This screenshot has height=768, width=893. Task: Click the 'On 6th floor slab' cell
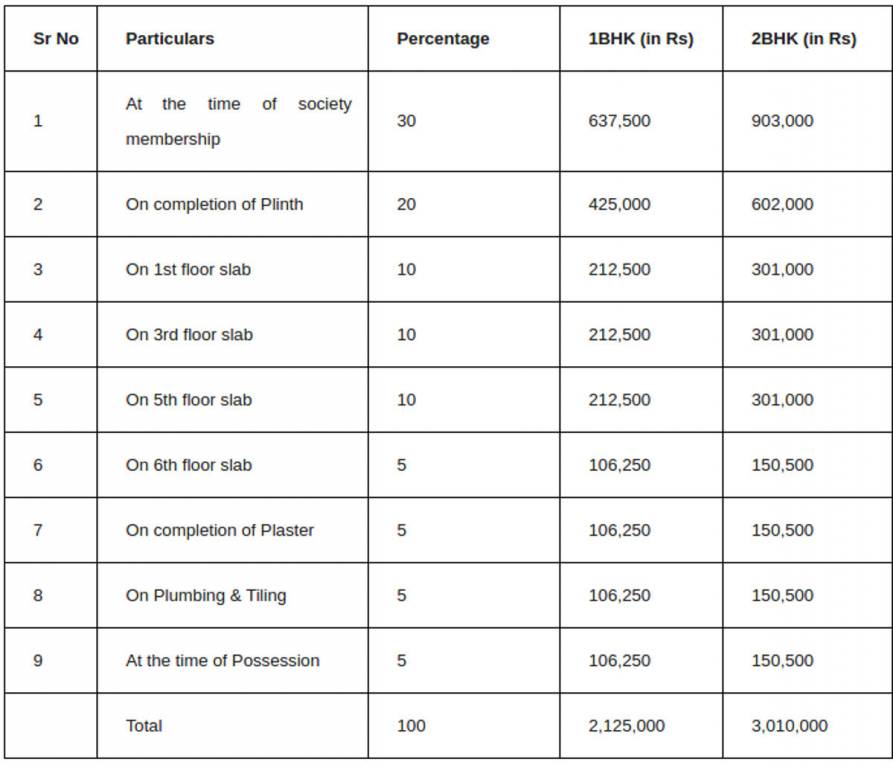(x=232, y=465)
